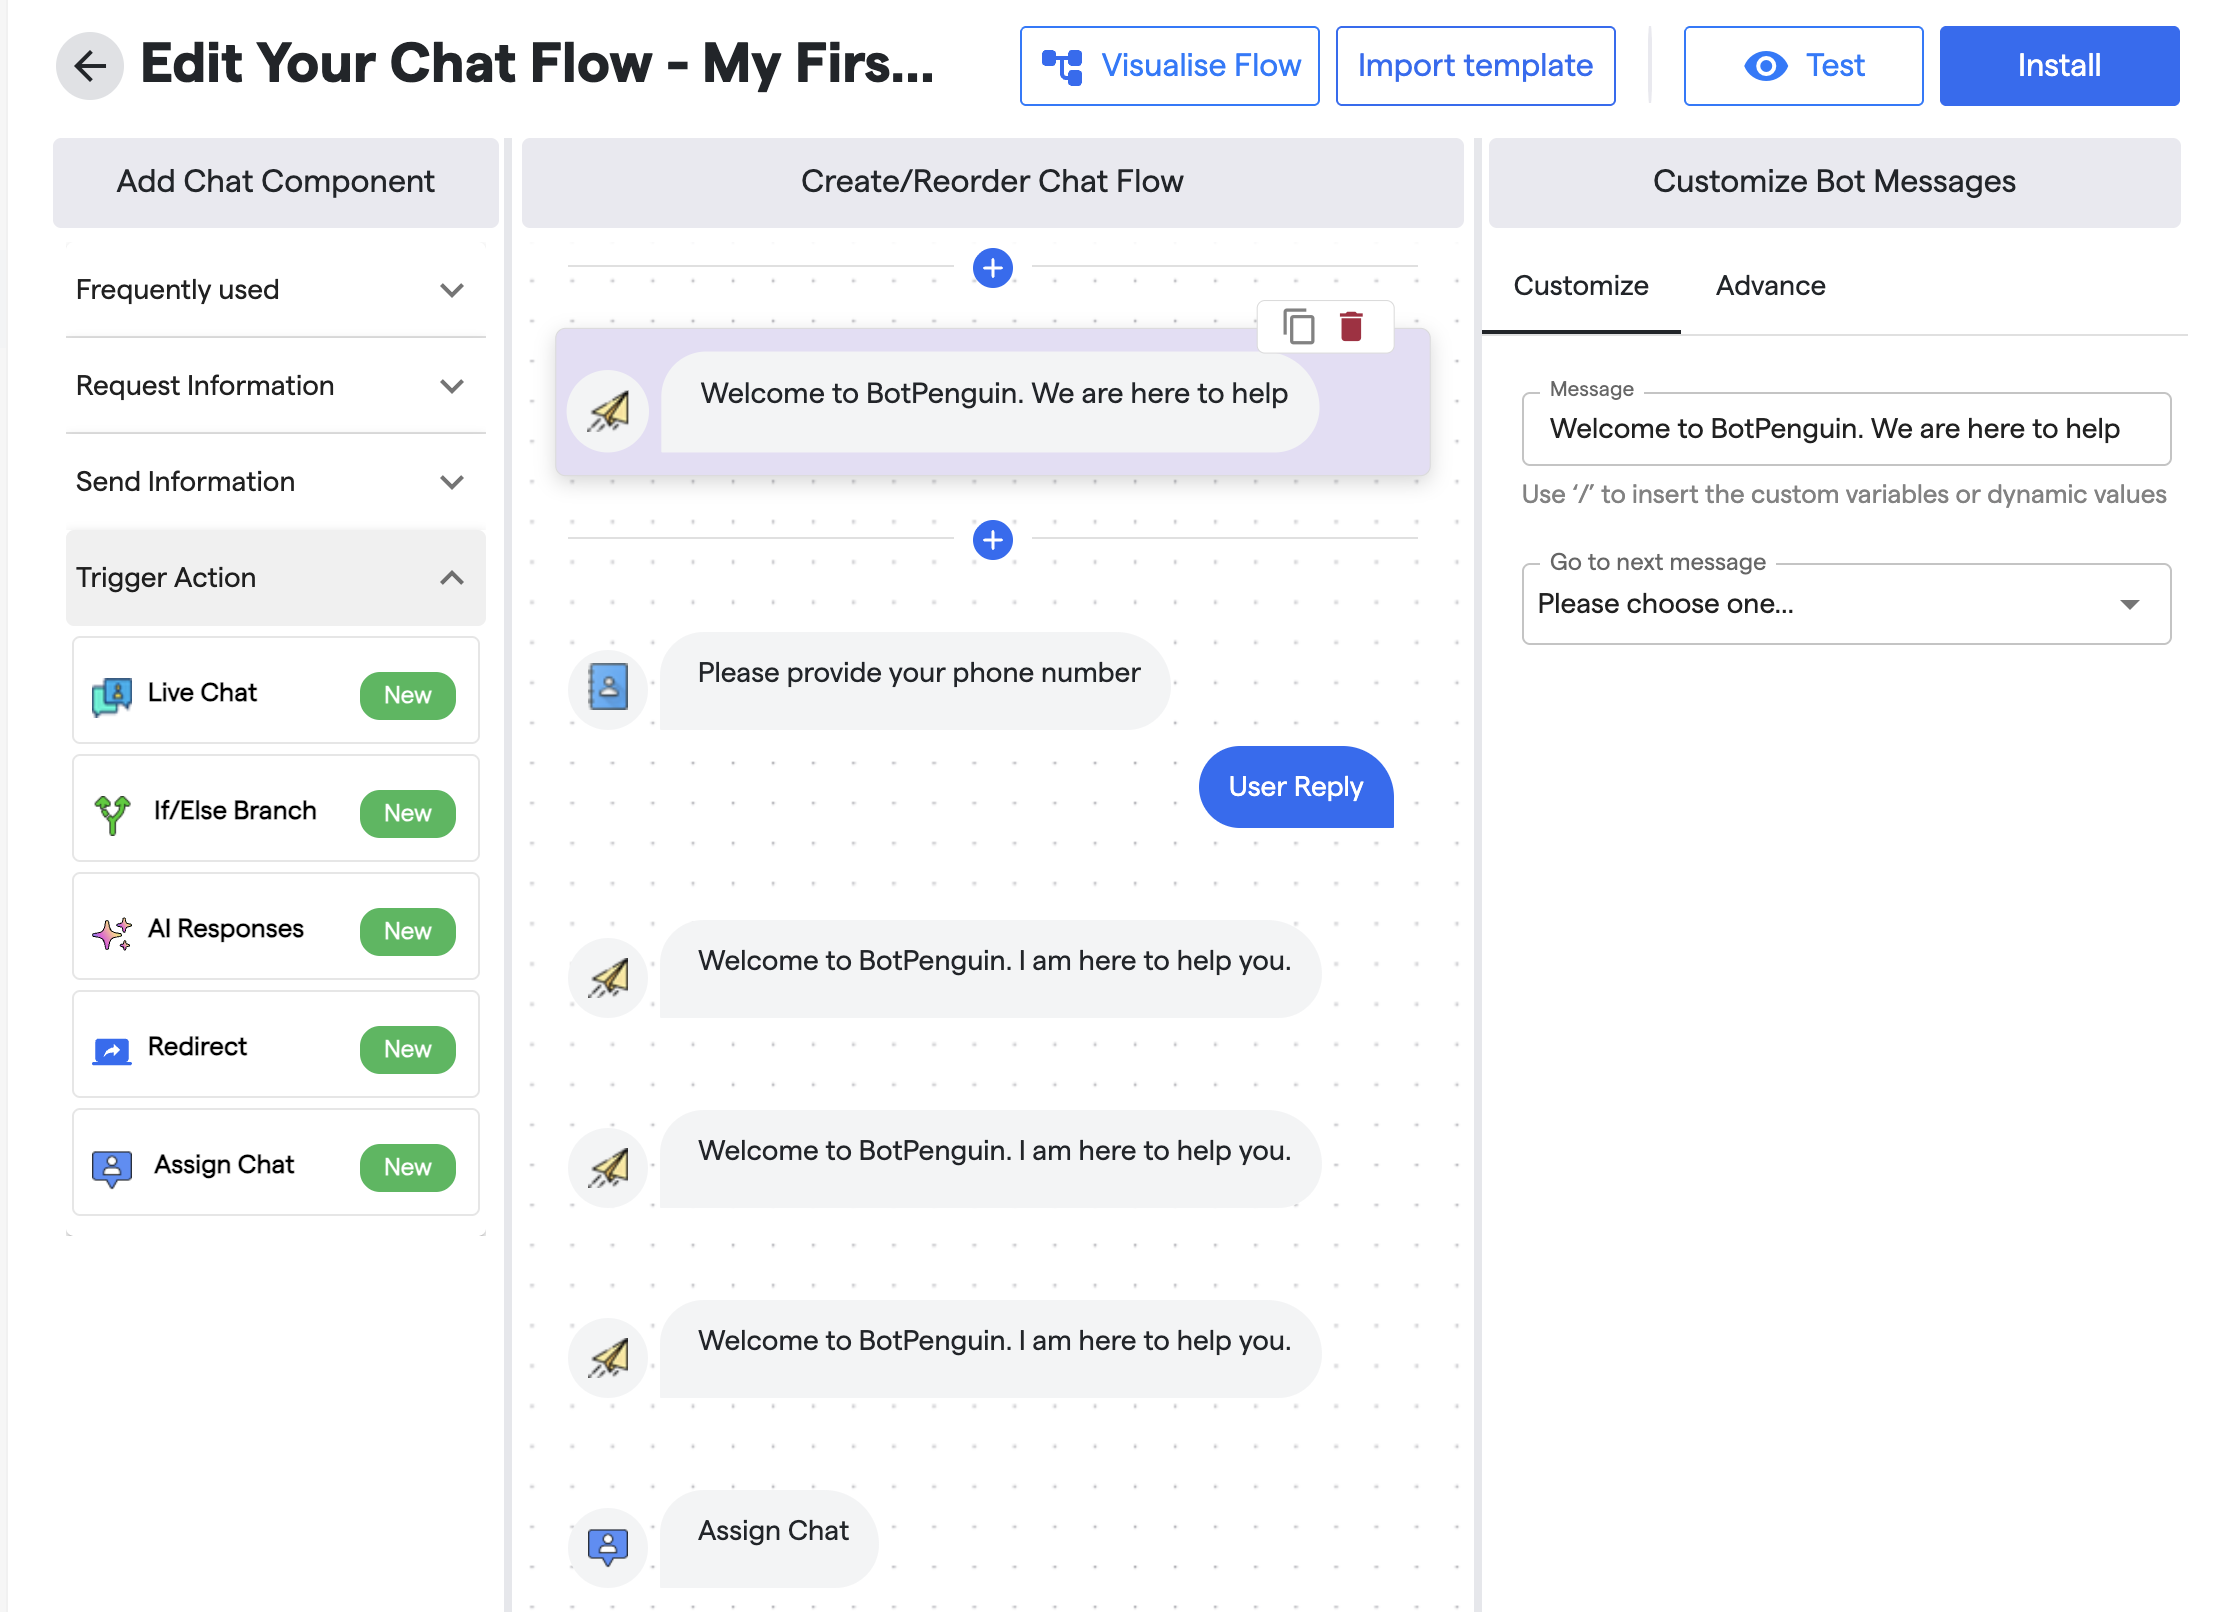Click the phone number contact book icon
This screenshot has height=1612, width=2228.
pyautogui.click(x=608, y=688)
